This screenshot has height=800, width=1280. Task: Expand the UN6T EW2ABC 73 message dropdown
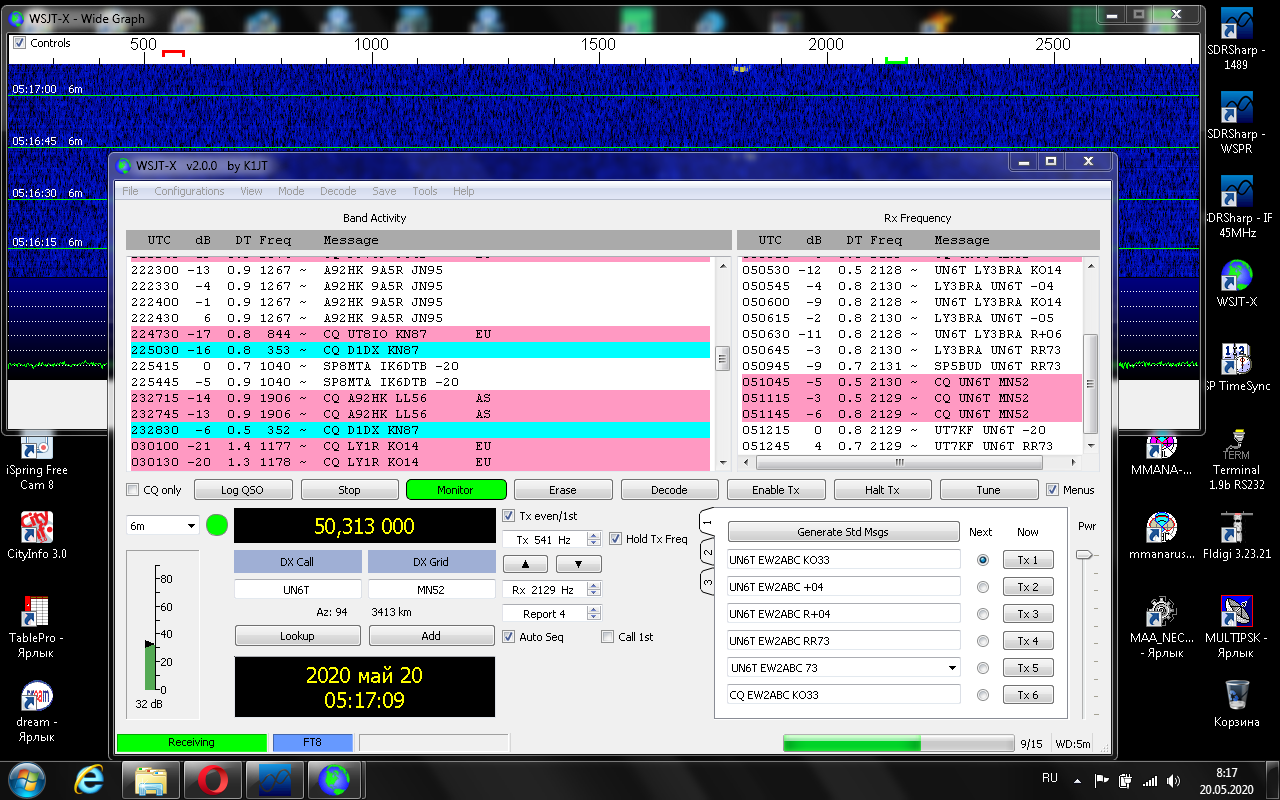(x=951, y=668)
